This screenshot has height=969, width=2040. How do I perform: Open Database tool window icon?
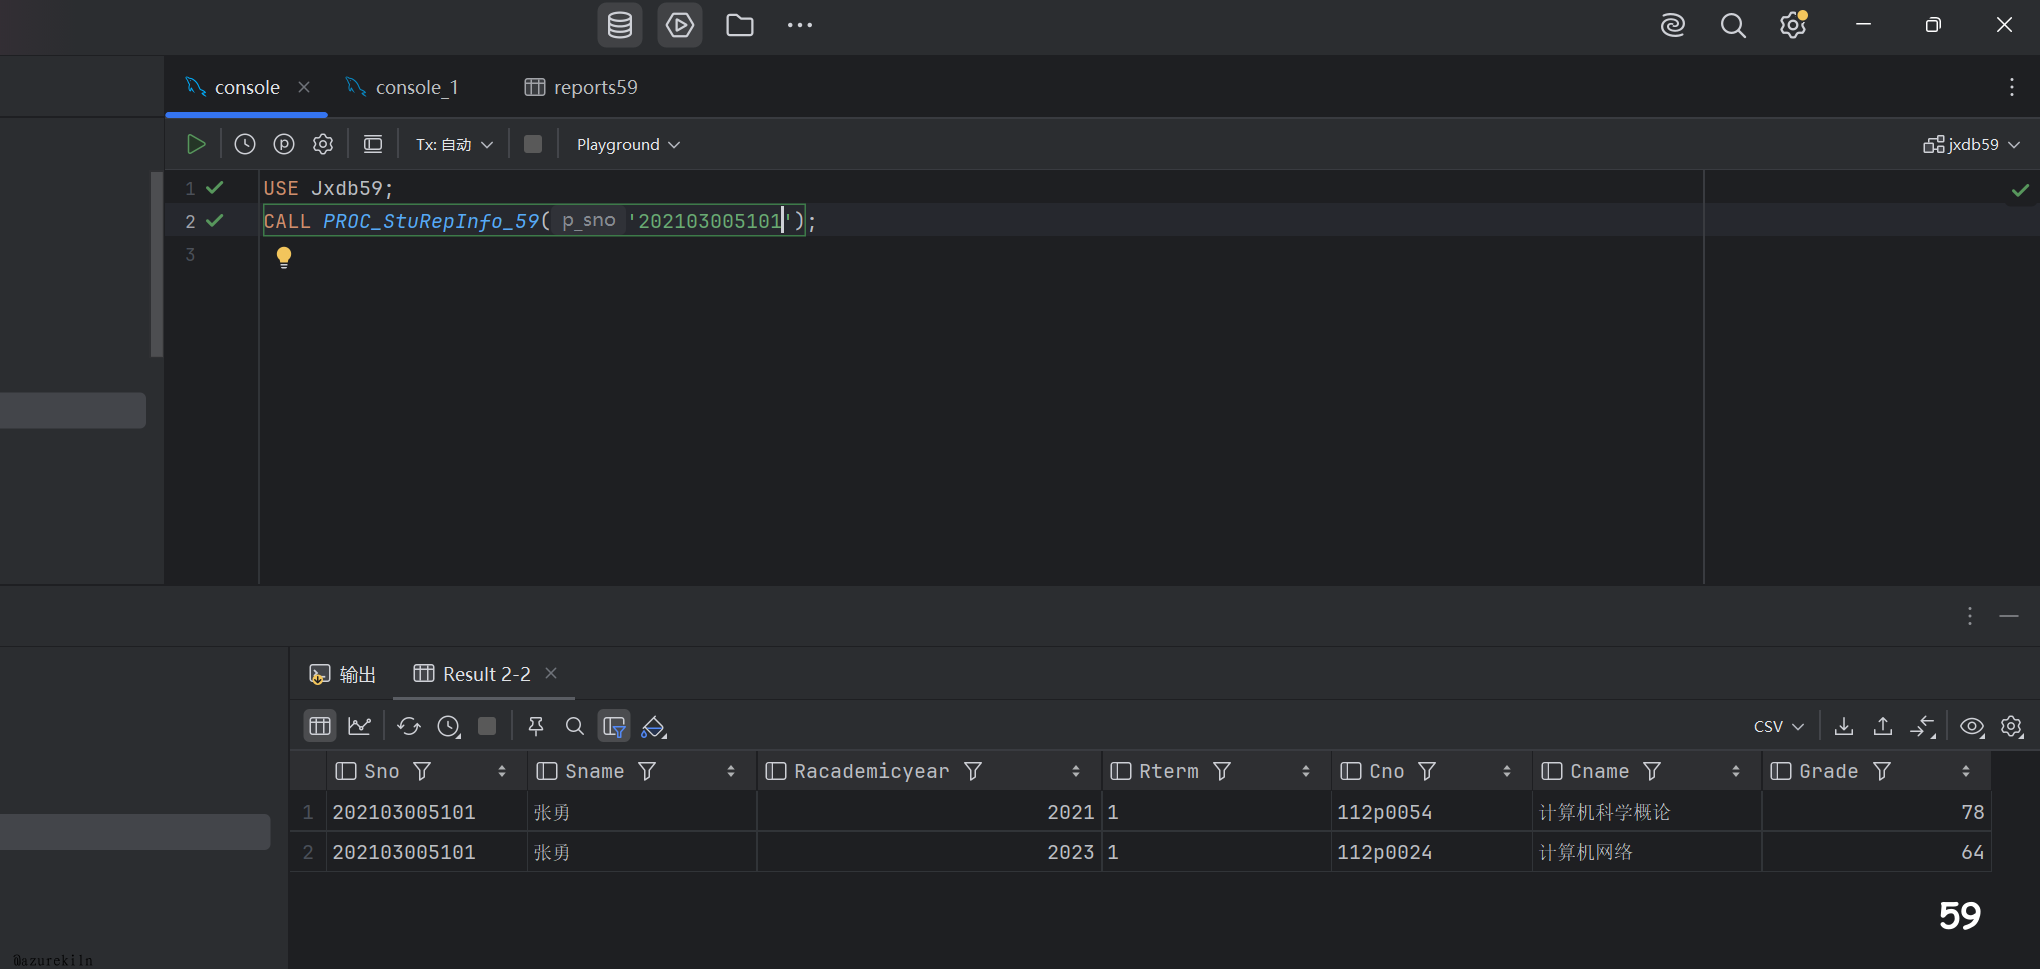(620, 25)
